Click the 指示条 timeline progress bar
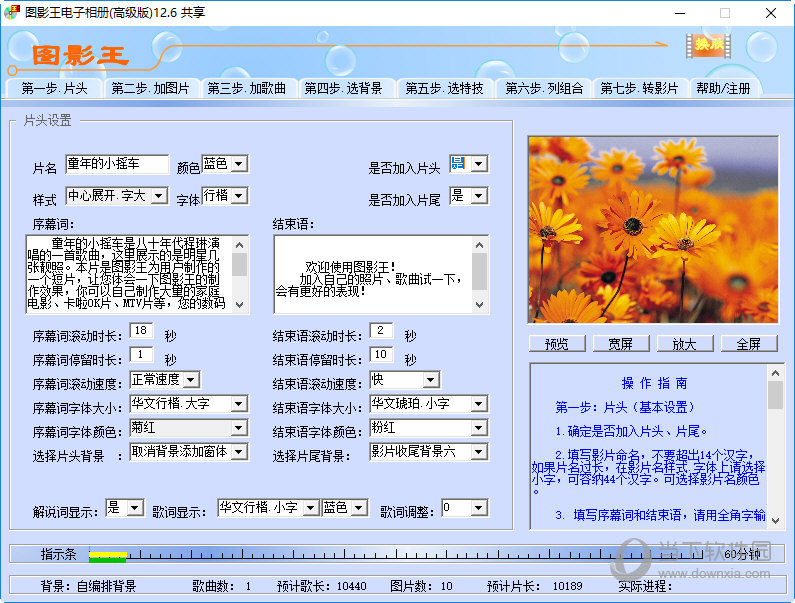 [400, 554]
